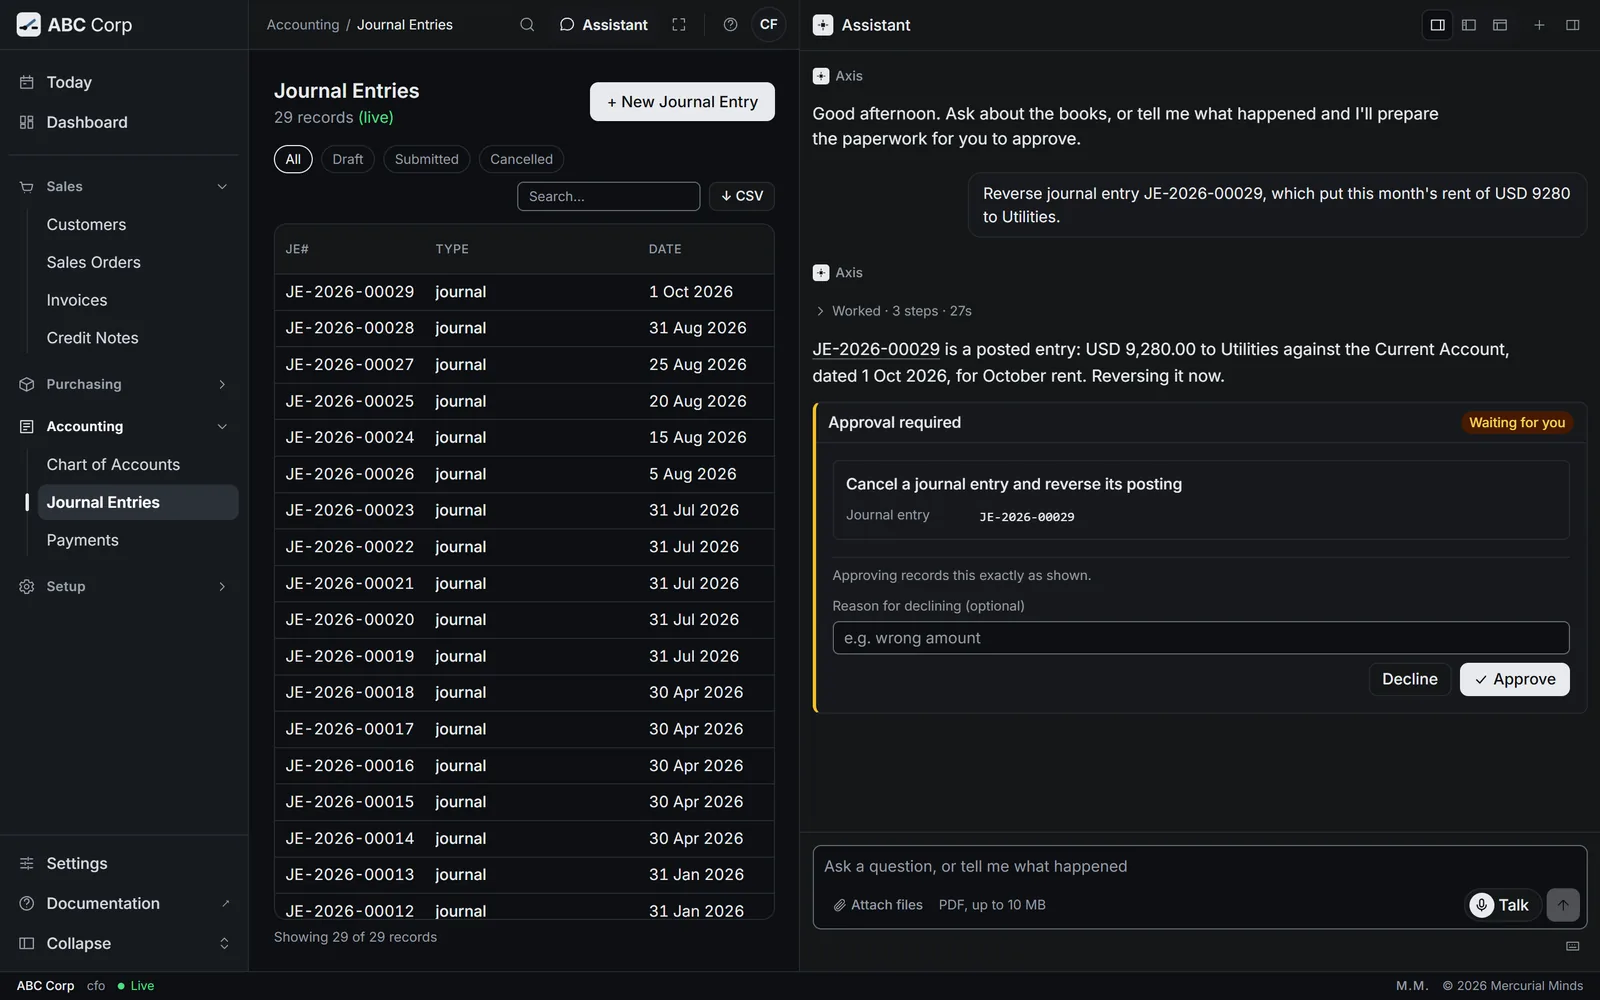The width and height of the screenshot is (1600, 1000).
Task: Start voice input with Talk button
Action: tap(1501, 905)
